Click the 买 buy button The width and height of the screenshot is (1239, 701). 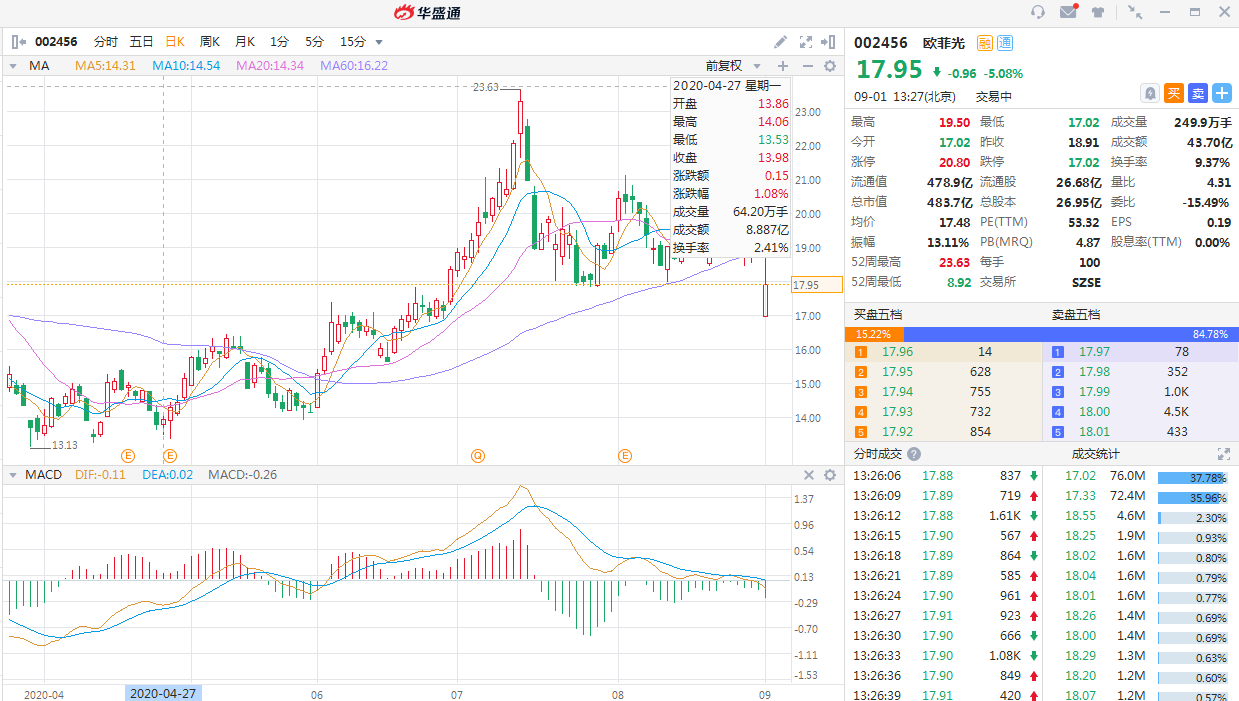(x=1174, y=93)
